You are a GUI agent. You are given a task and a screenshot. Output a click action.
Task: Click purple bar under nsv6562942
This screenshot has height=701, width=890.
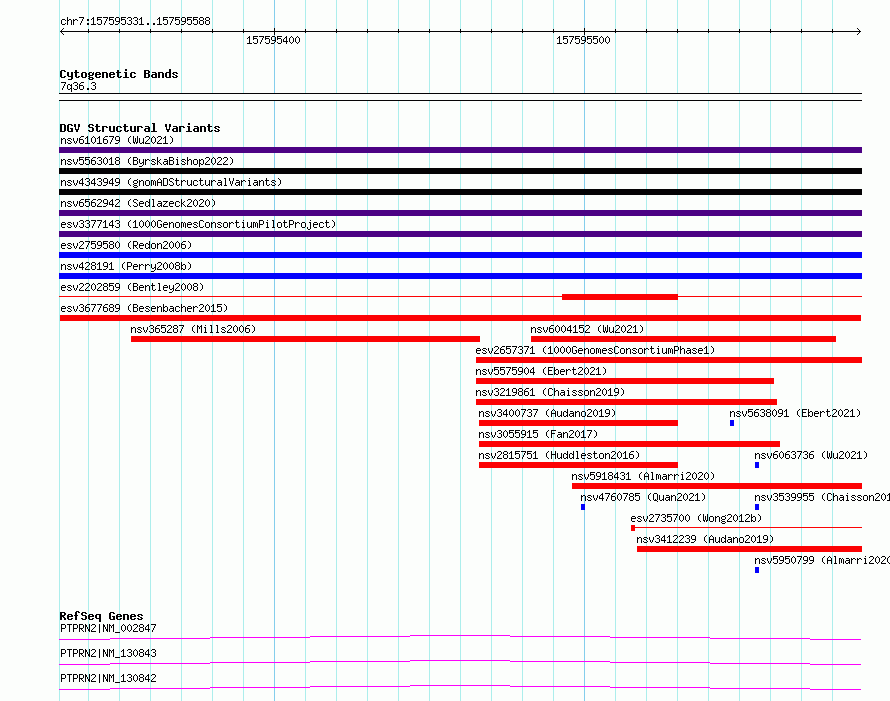460,213
